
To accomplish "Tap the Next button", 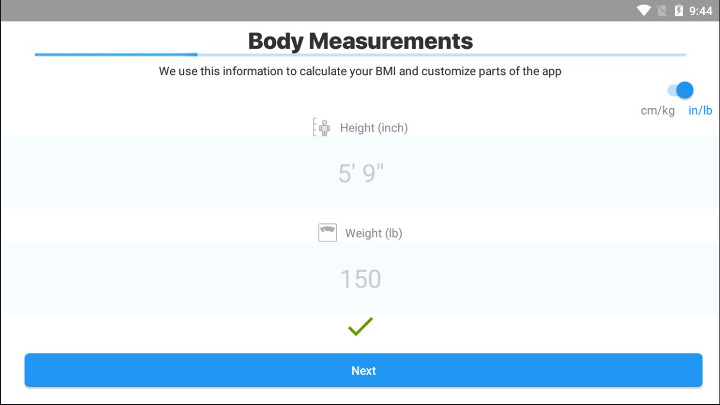I will (363, 370).
